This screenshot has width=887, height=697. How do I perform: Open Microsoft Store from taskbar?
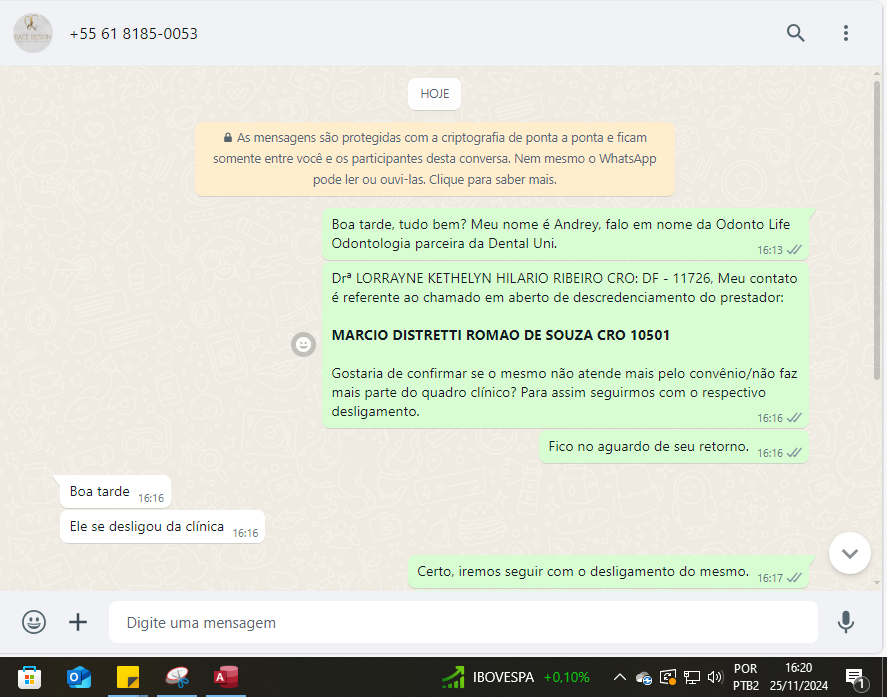pos(29,677)
